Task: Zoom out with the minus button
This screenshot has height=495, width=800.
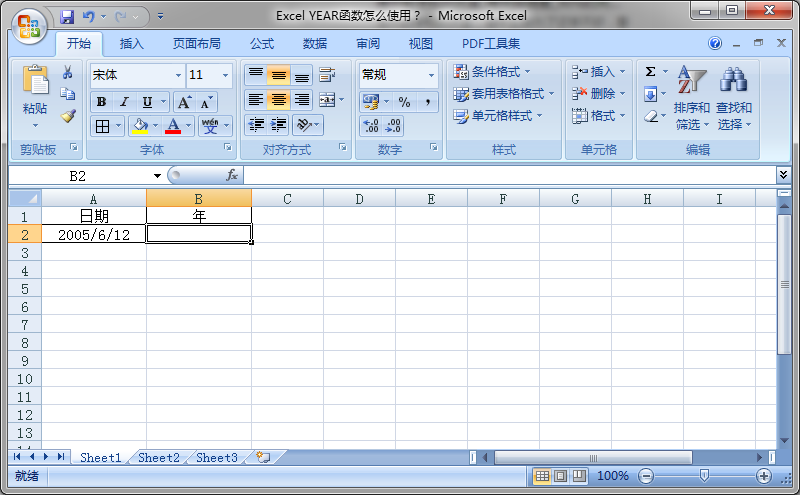Action: point(646,476)
